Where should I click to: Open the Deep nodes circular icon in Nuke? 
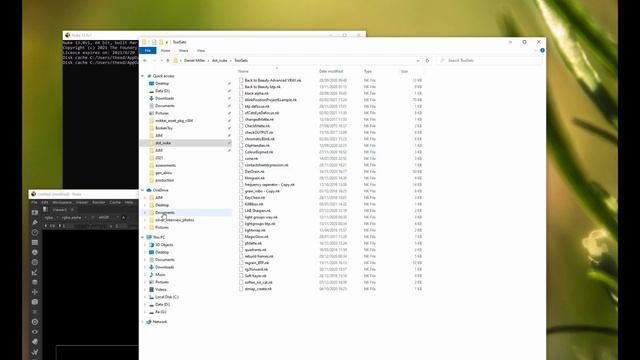pyautogui.click(x=35, y=322)
